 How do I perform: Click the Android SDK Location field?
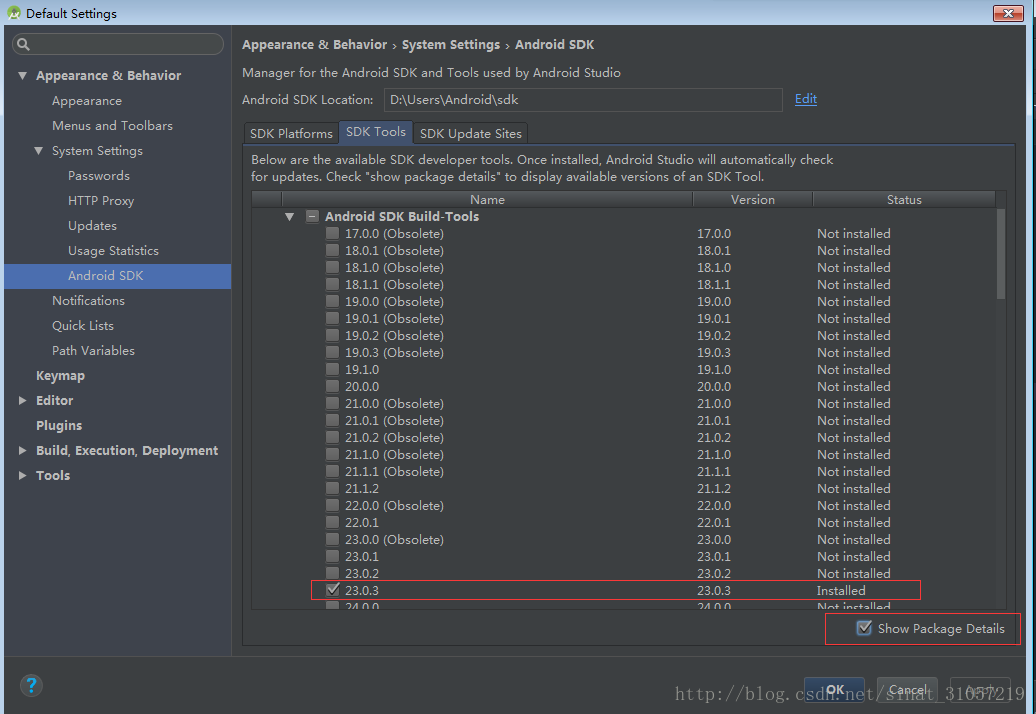coord(582,100)
